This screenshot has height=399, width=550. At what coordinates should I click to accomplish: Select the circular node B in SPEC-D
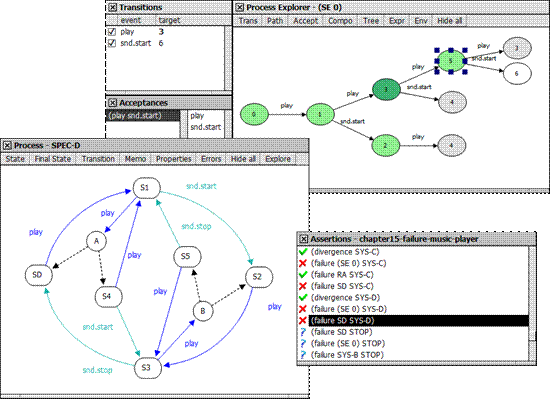[203, 311]
